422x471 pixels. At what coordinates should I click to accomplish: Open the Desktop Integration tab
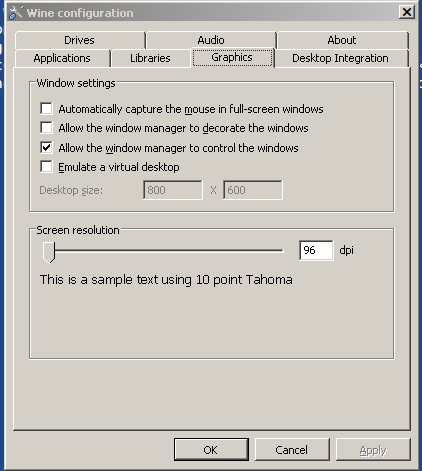coord(341,58)
